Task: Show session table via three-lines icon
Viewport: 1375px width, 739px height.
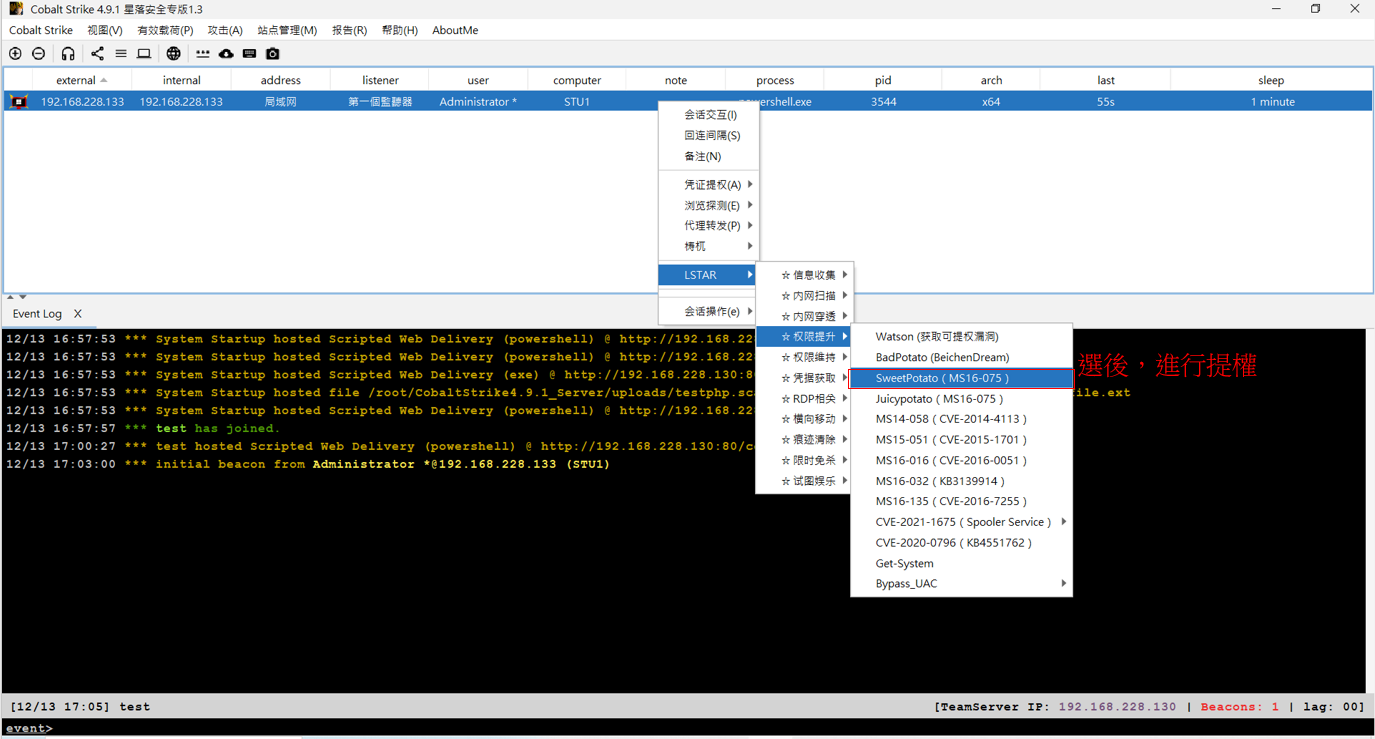Action: point(121,54)
